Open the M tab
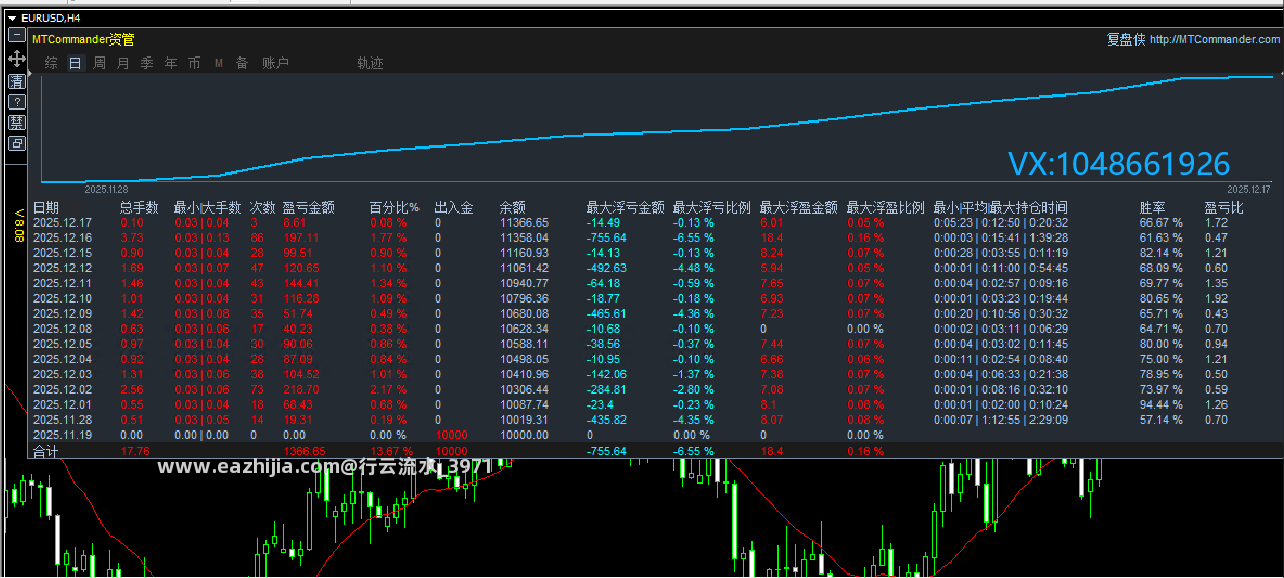This screenshot has width=1284, height=578. pos(219,63)
